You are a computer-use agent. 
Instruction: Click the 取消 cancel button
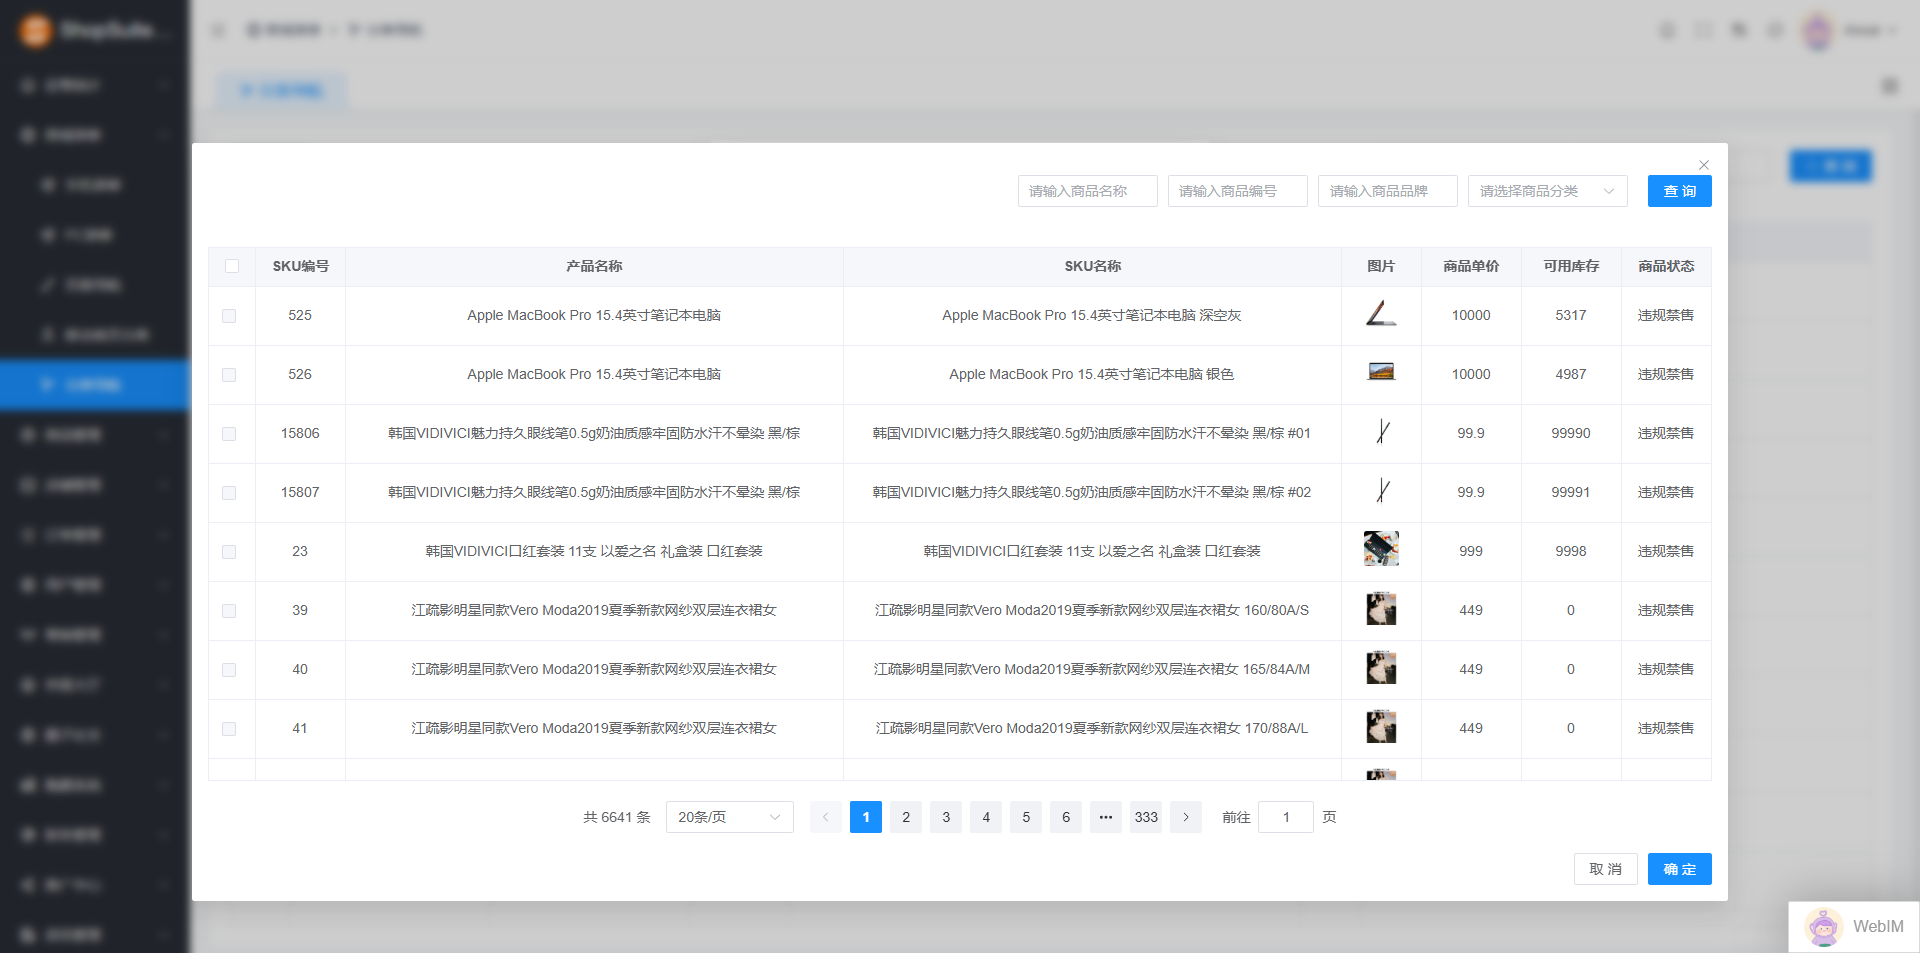(x=1605, y=869)
